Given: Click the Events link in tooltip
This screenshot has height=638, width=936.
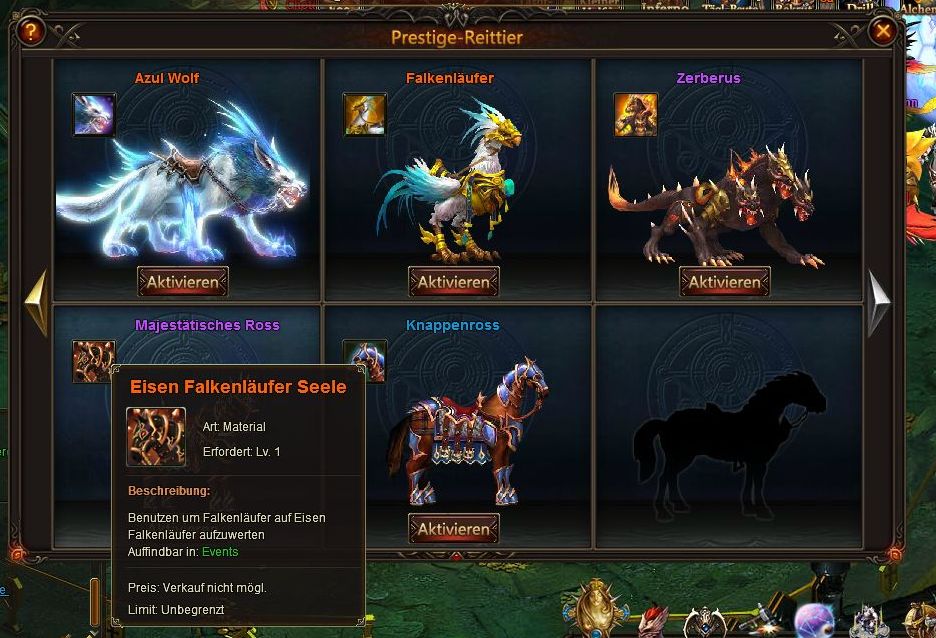Looking at the screenshot, I should coord(220,552).
